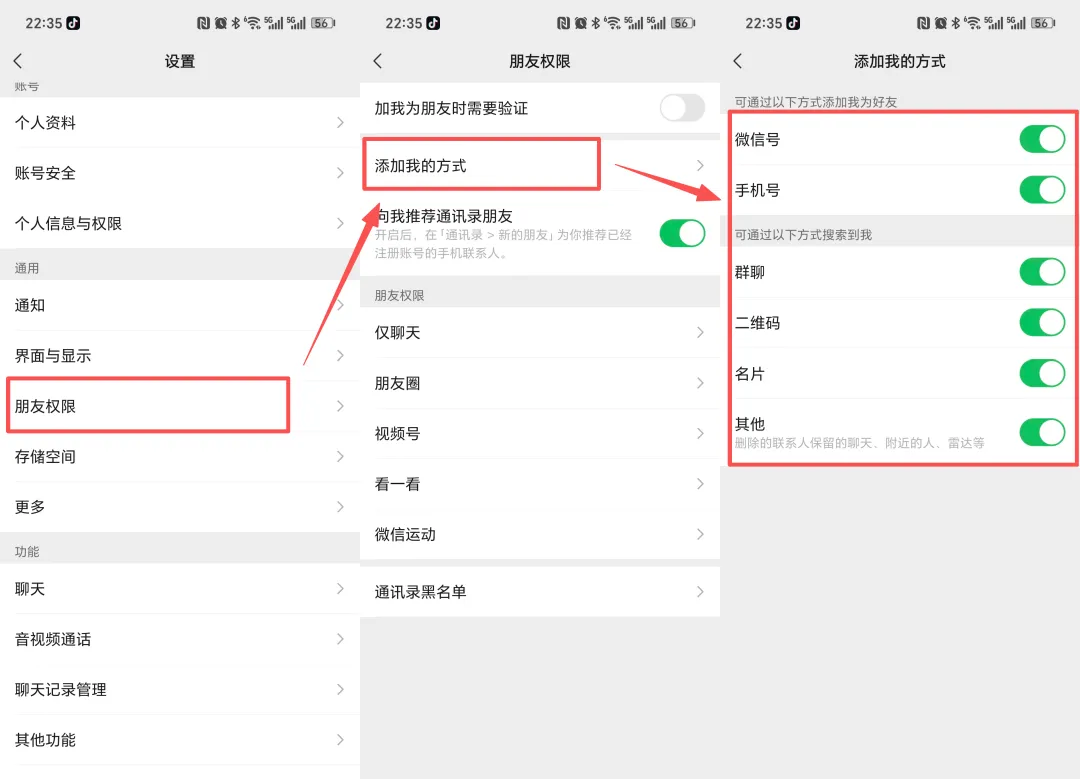The width and height of the screenshot is (1080, 779).
Task: Open 微信运动 permissions
Action: pyautogui.click(x=540, y=534)
